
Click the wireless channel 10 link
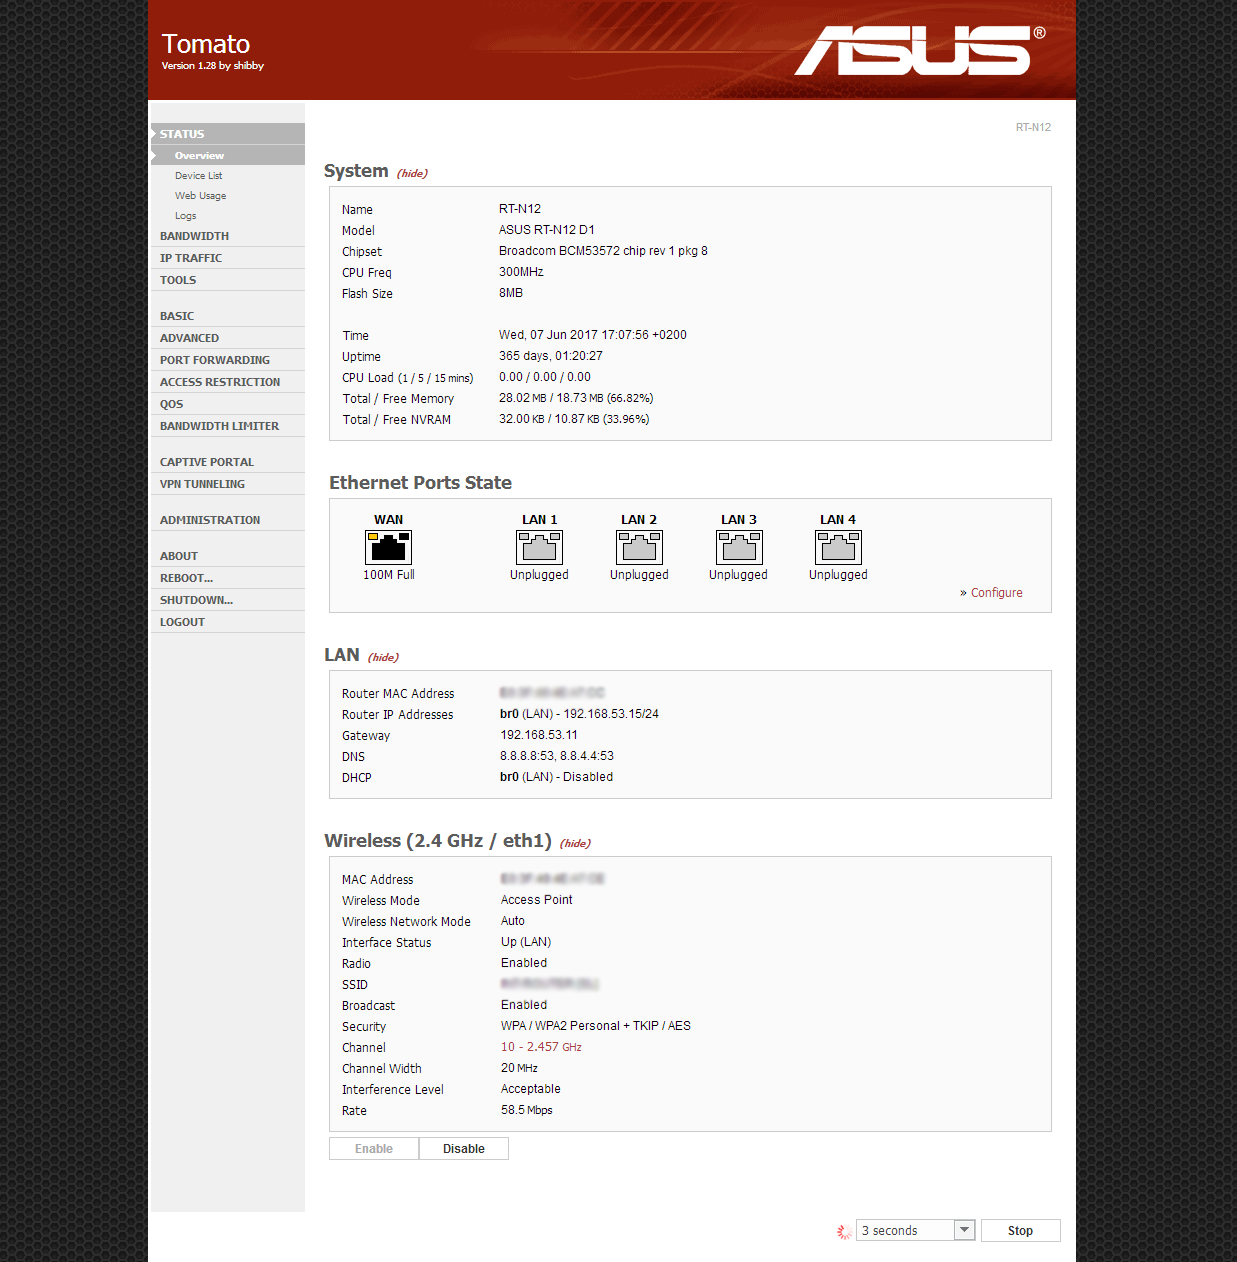(541, 1047)
